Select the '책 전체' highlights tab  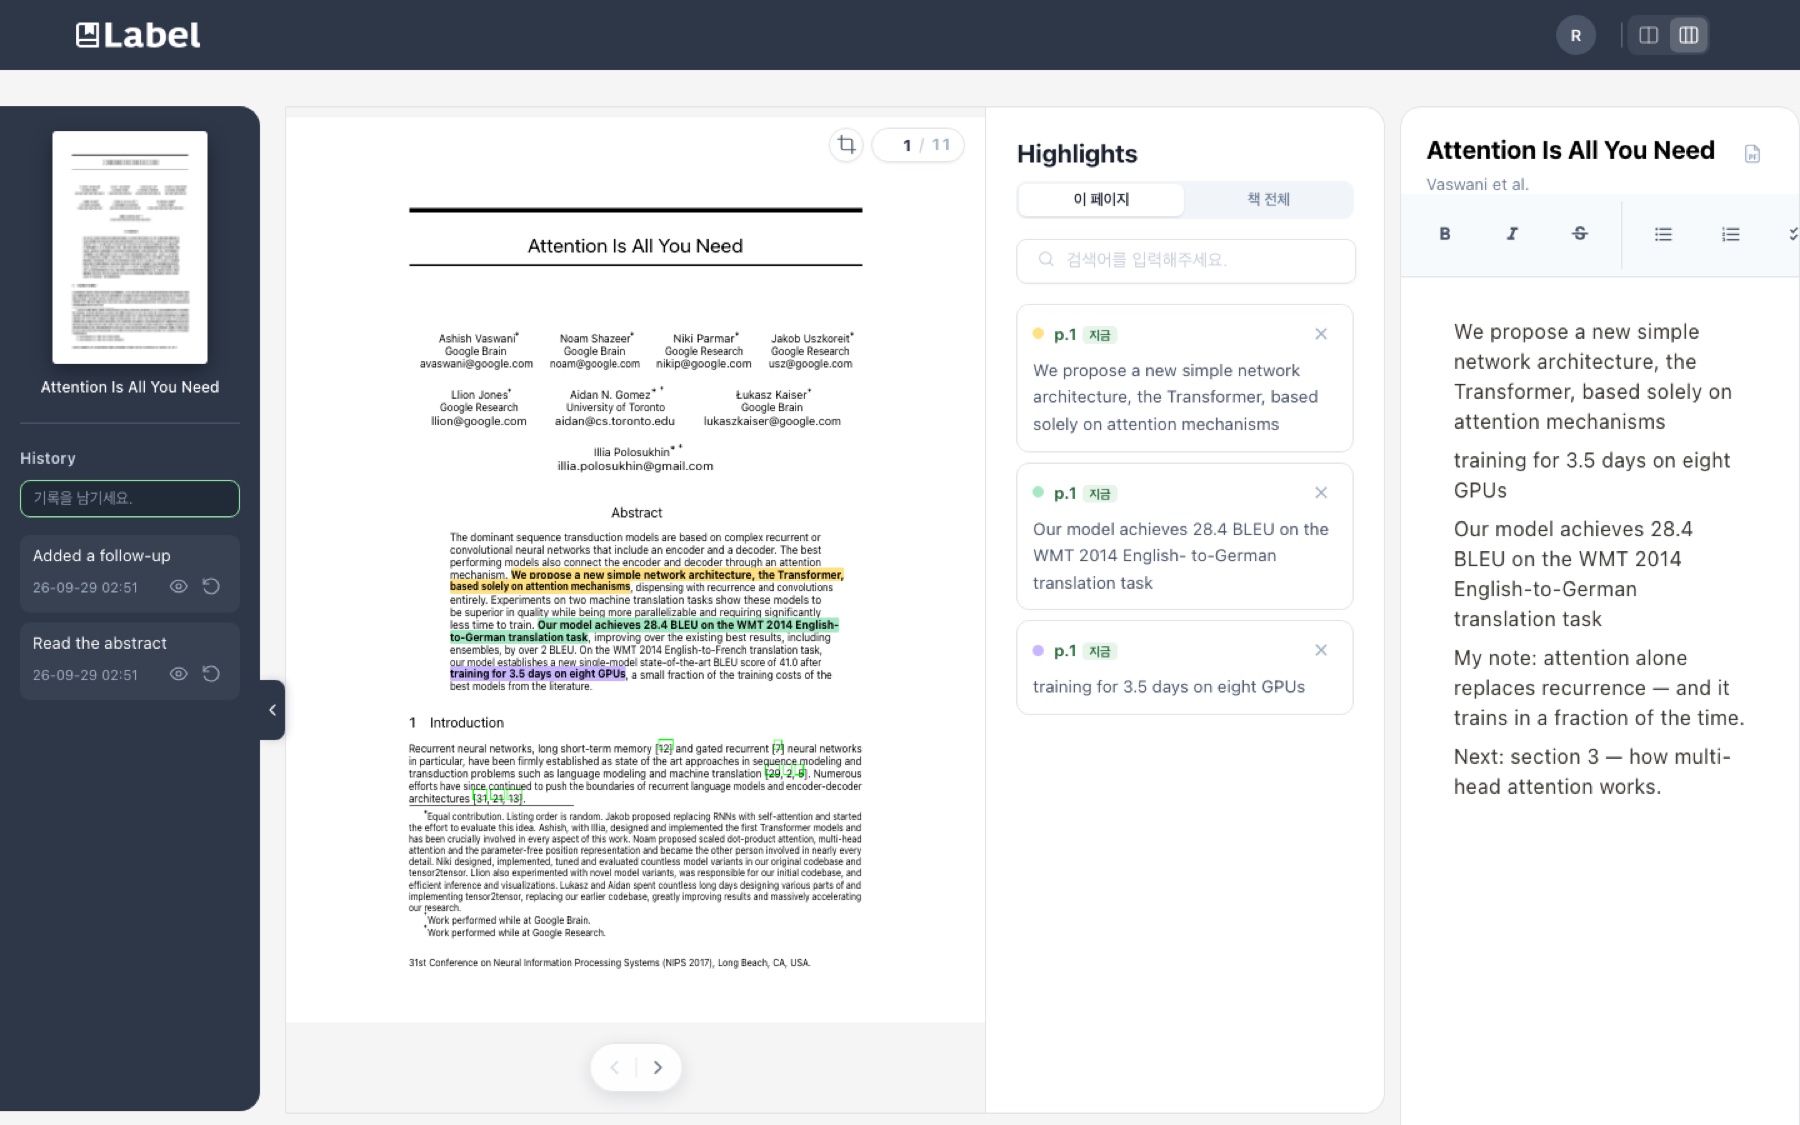tap(1268, 199)
